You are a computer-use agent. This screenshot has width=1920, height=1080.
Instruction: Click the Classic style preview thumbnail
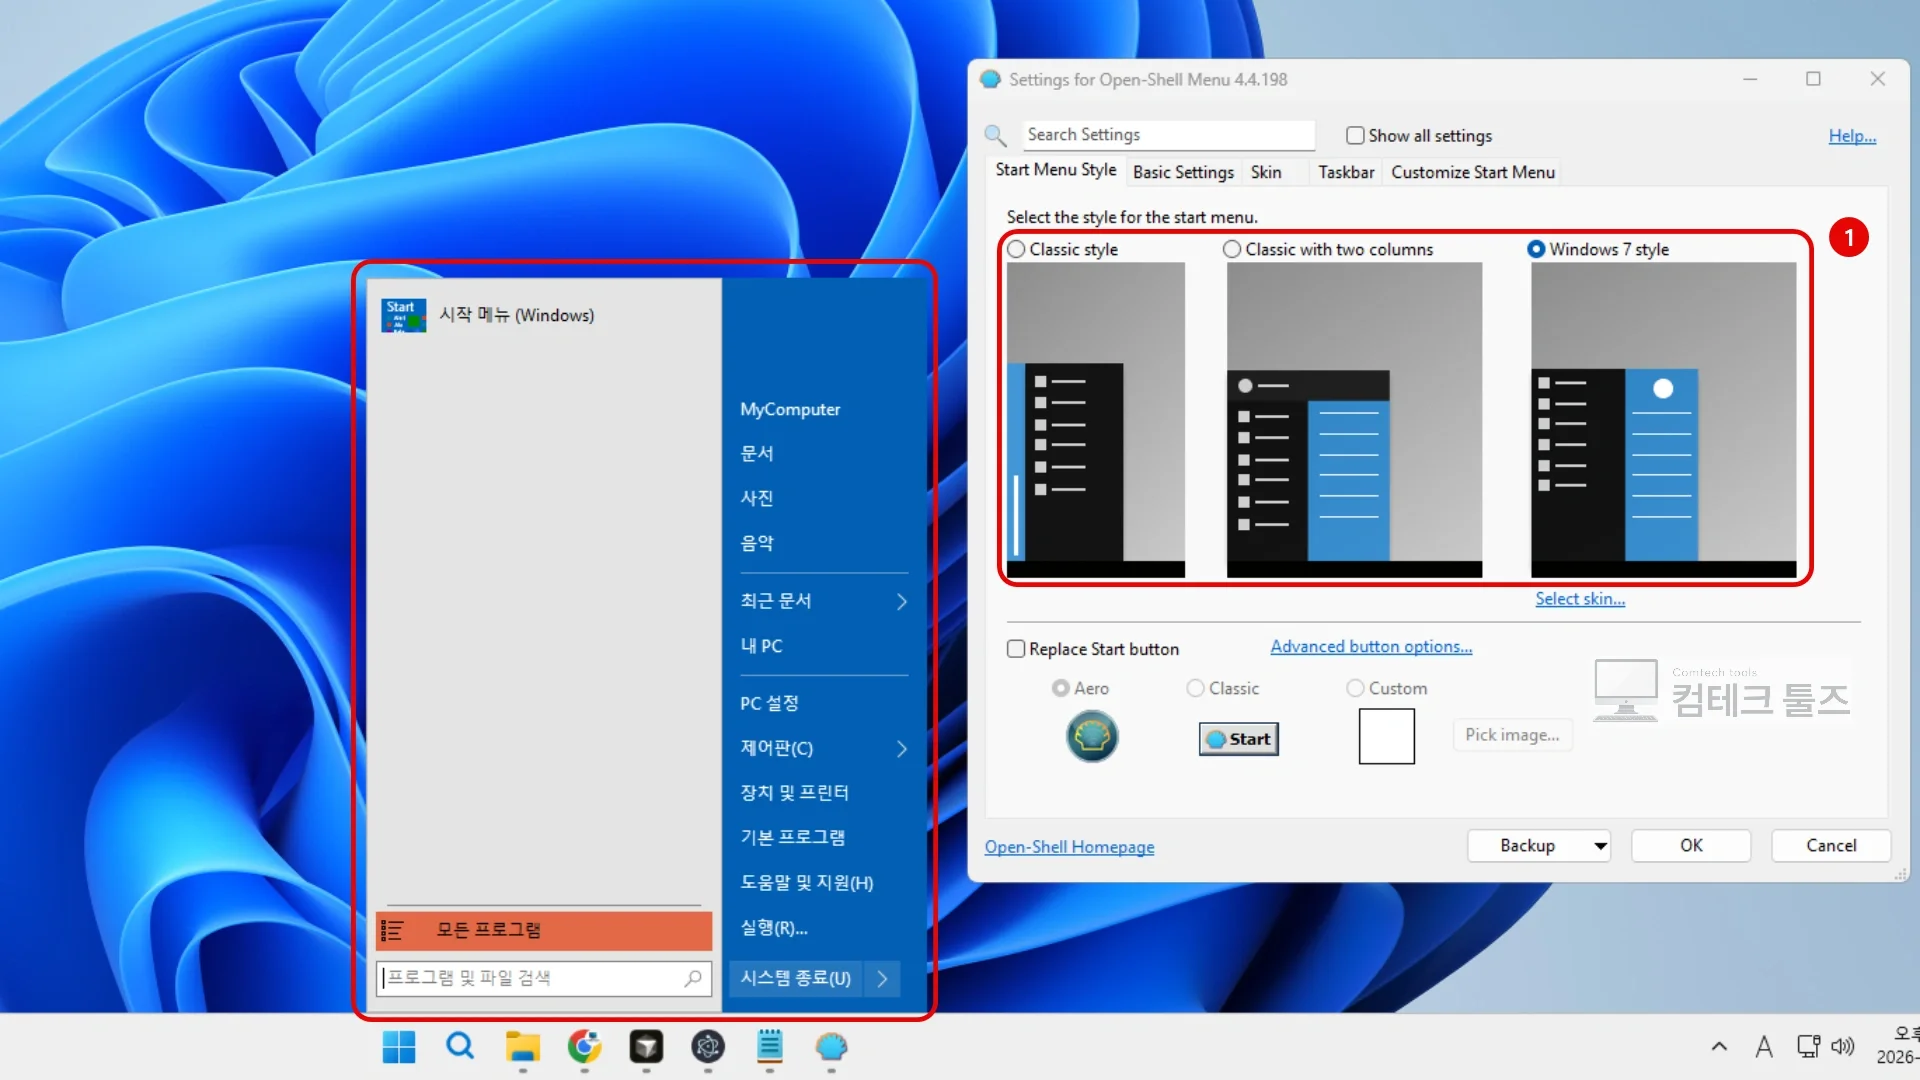click(x=1096, y=420)
